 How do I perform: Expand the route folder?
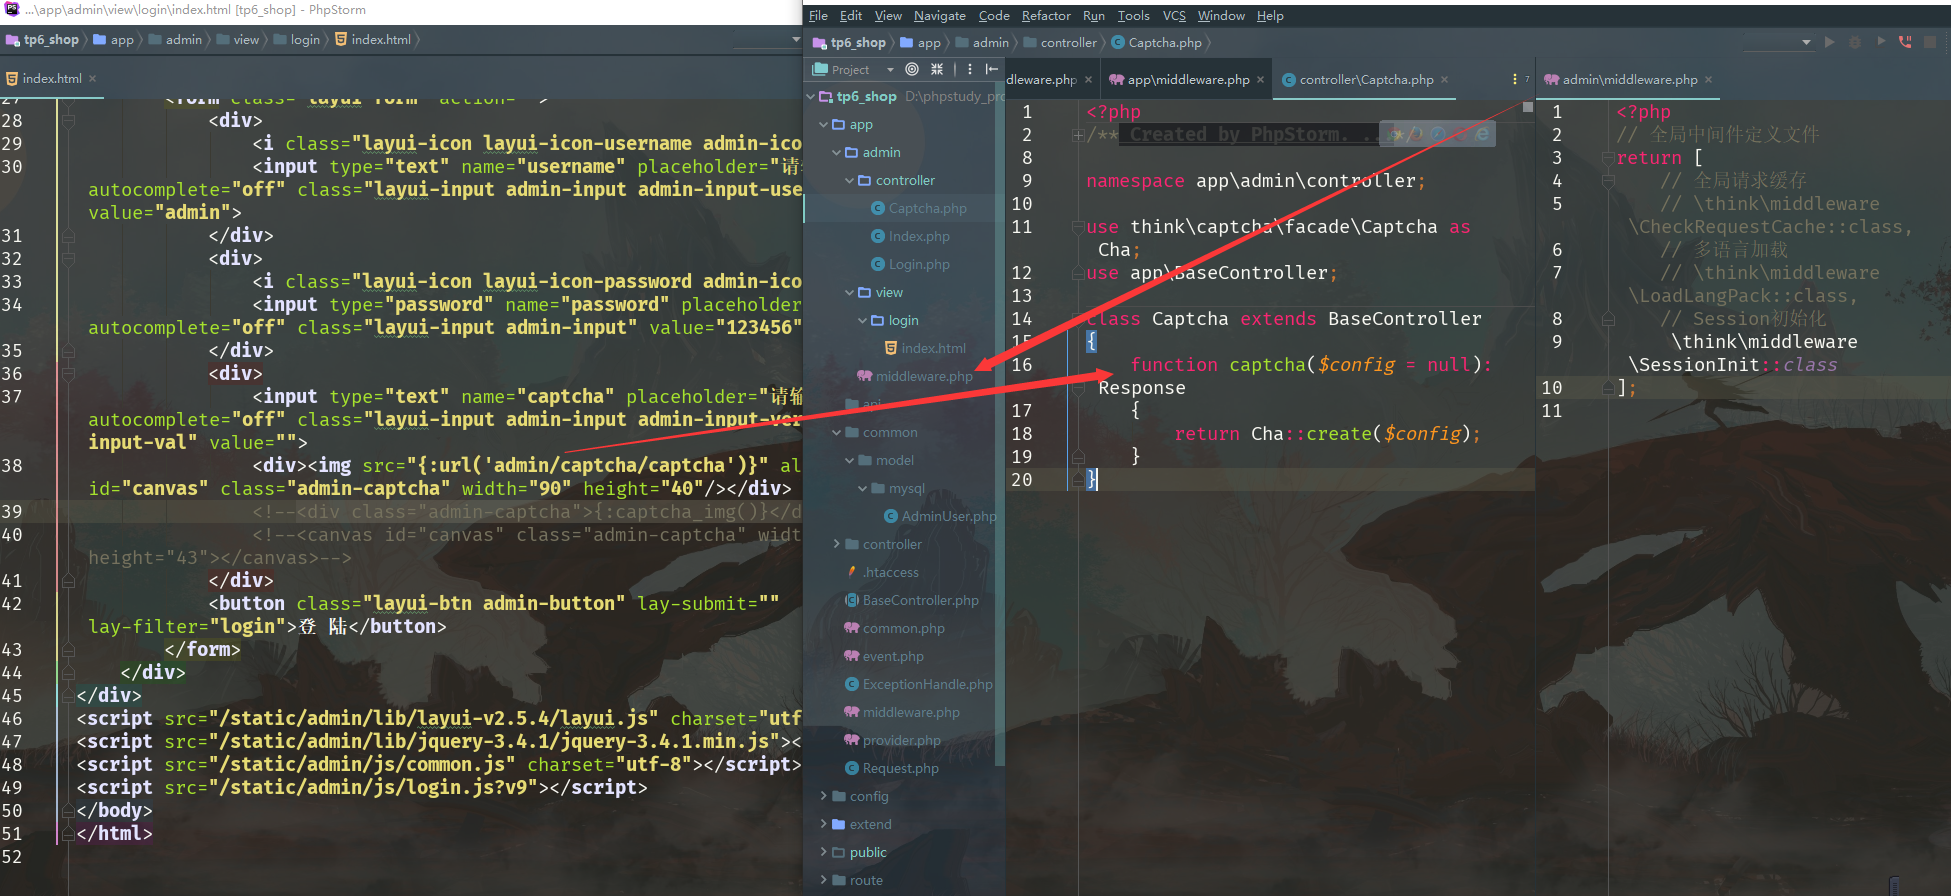pyautogui.click(x=824, y=880)
